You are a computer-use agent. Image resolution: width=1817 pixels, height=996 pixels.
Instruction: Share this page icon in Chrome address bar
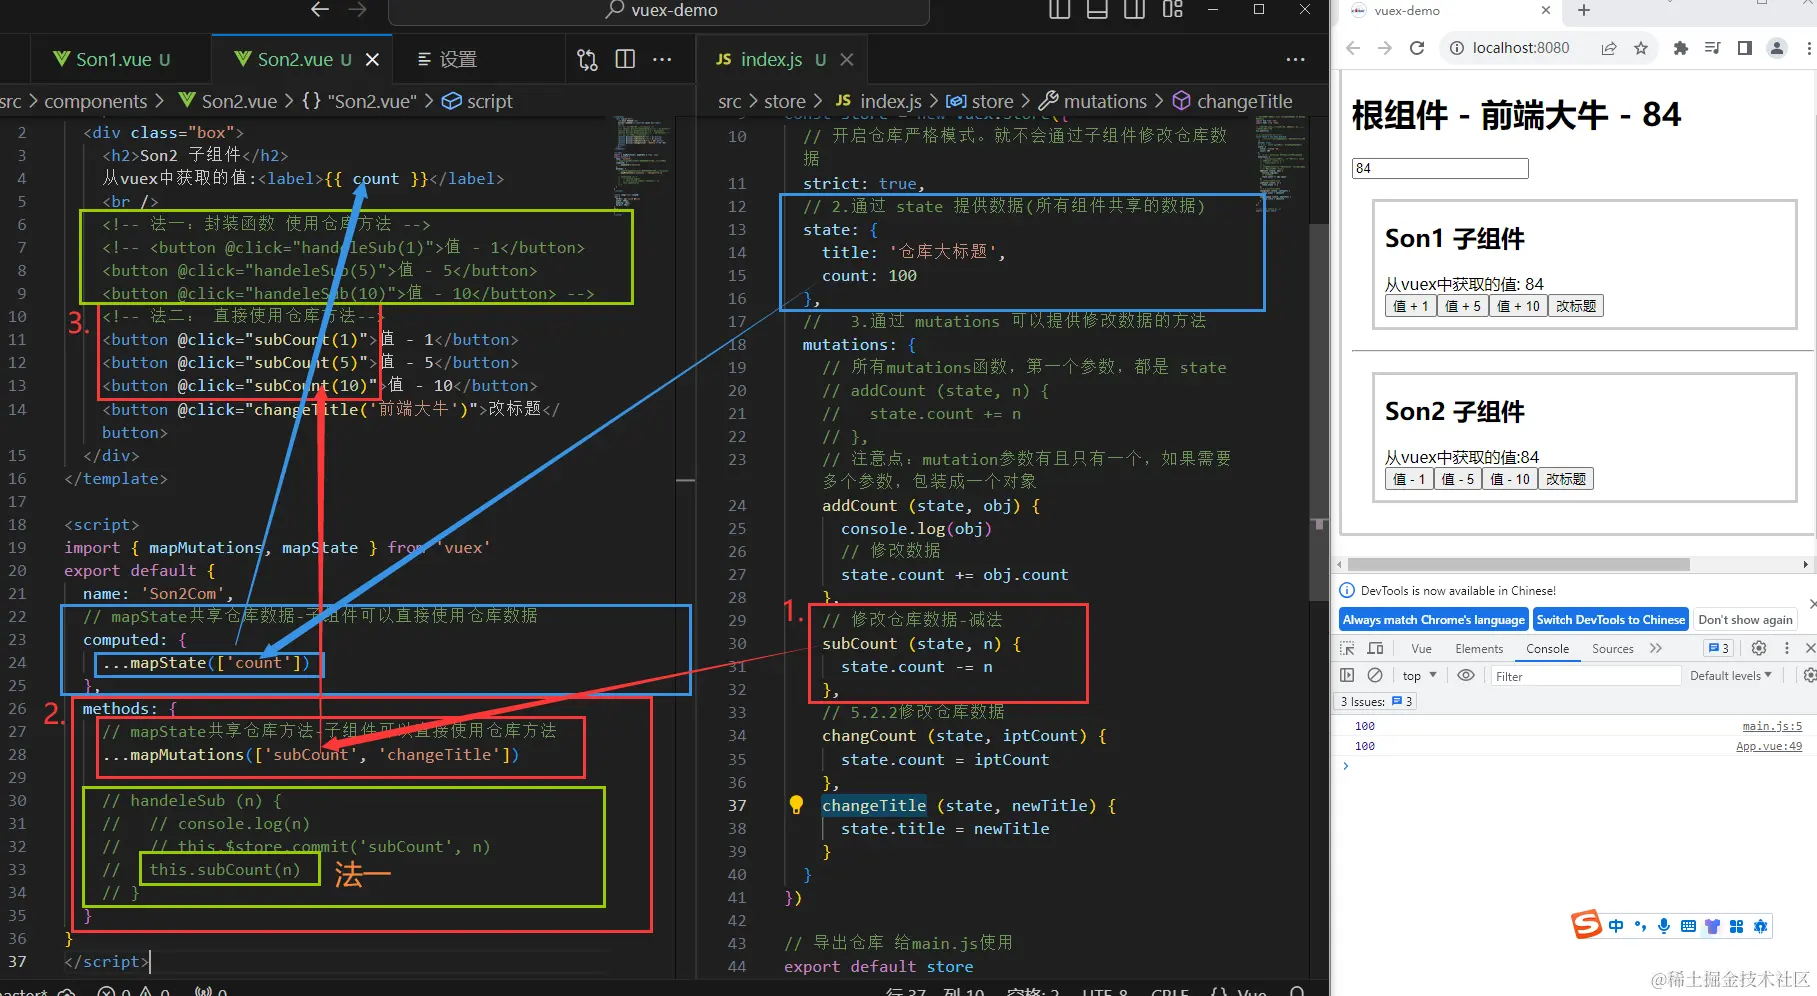1609,48
